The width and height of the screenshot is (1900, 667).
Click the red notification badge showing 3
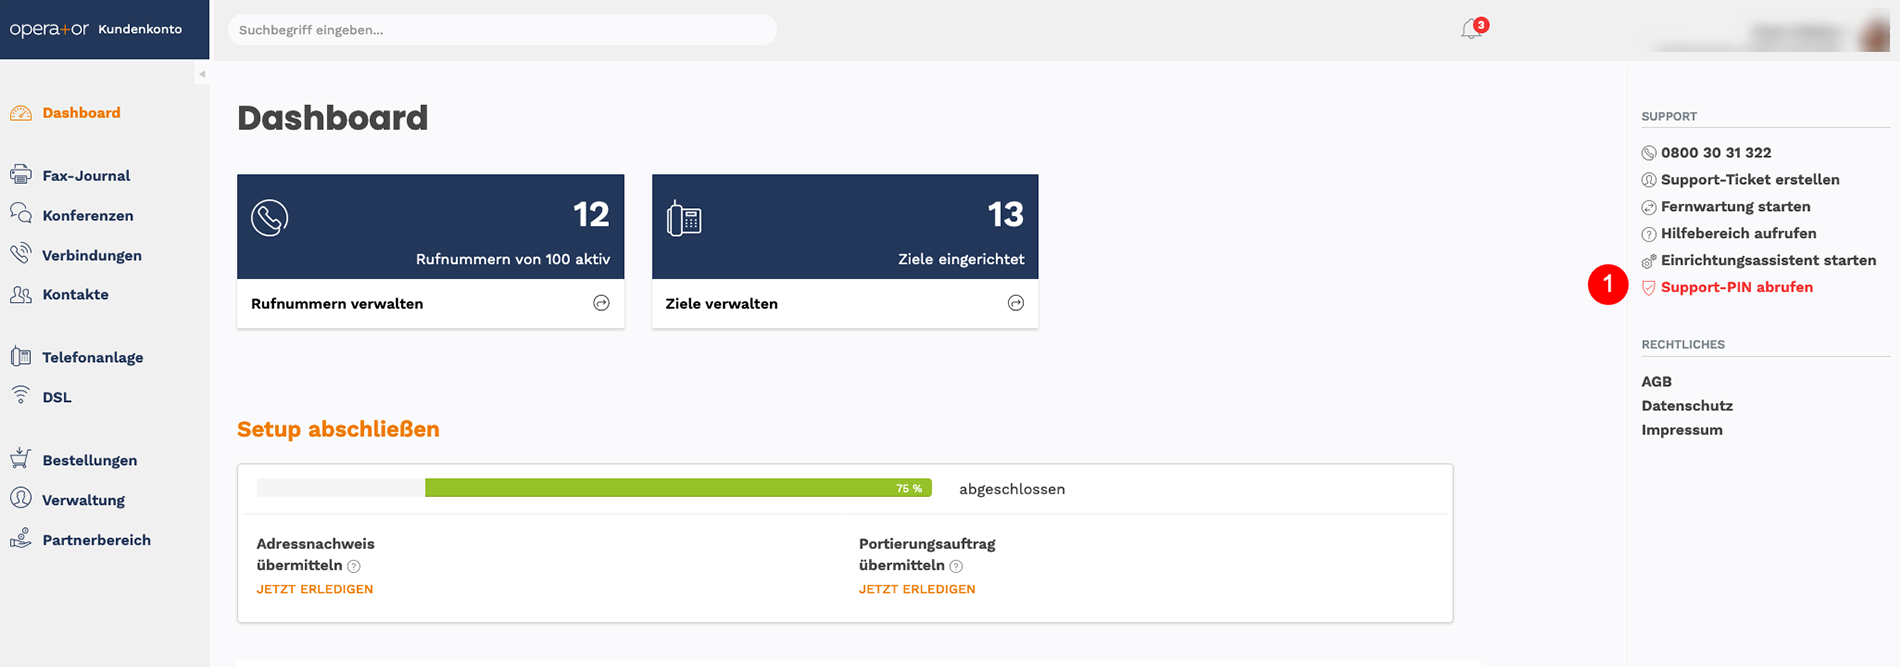click(1481, 25)
